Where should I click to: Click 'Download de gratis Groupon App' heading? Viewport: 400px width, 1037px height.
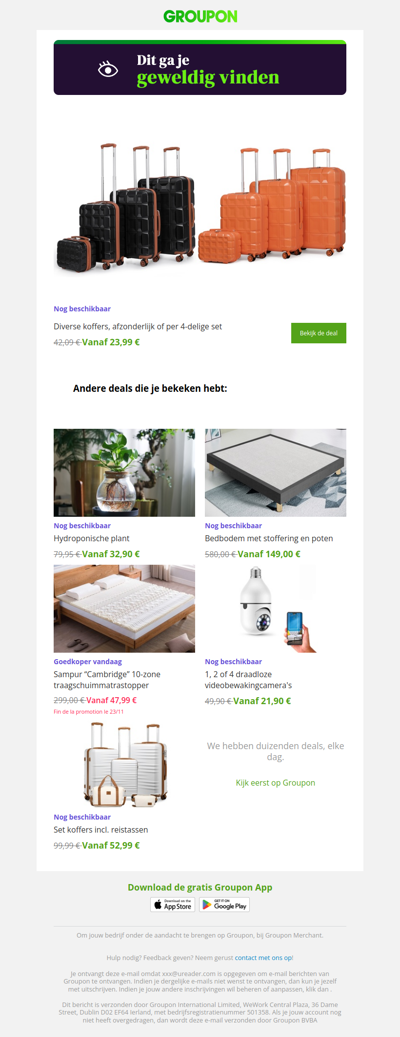(200, 888)
